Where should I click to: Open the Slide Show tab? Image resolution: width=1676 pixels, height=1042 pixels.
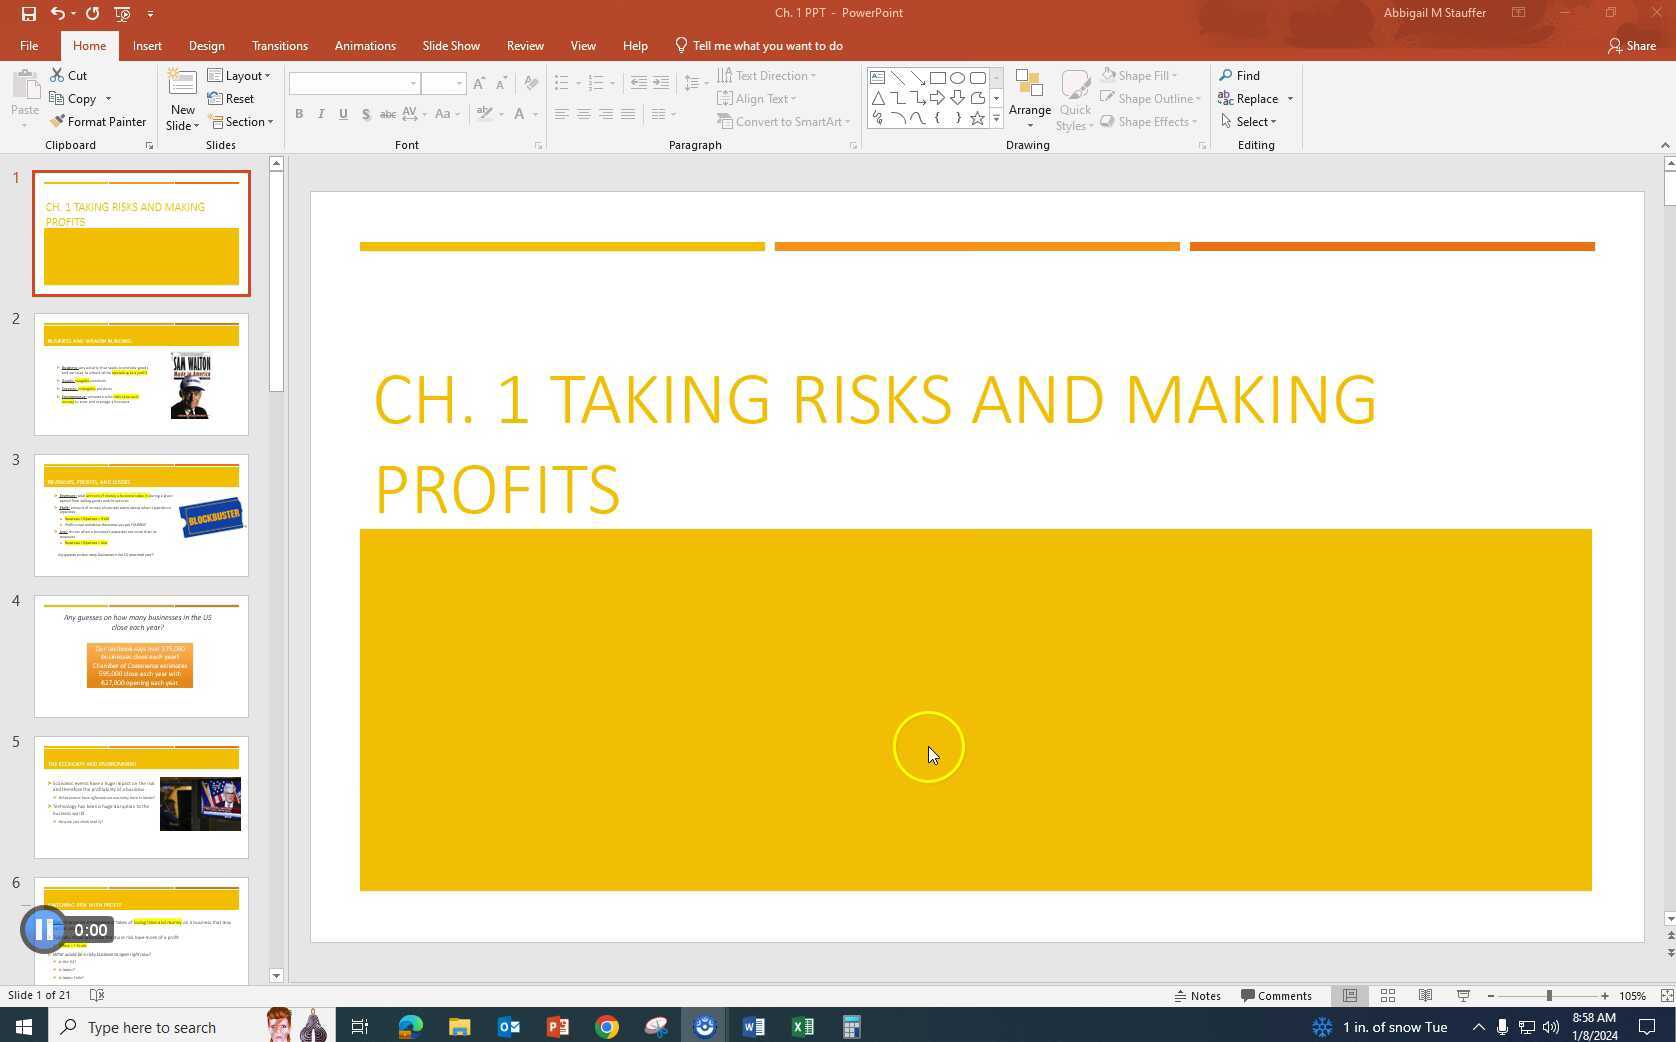(450, 45)
